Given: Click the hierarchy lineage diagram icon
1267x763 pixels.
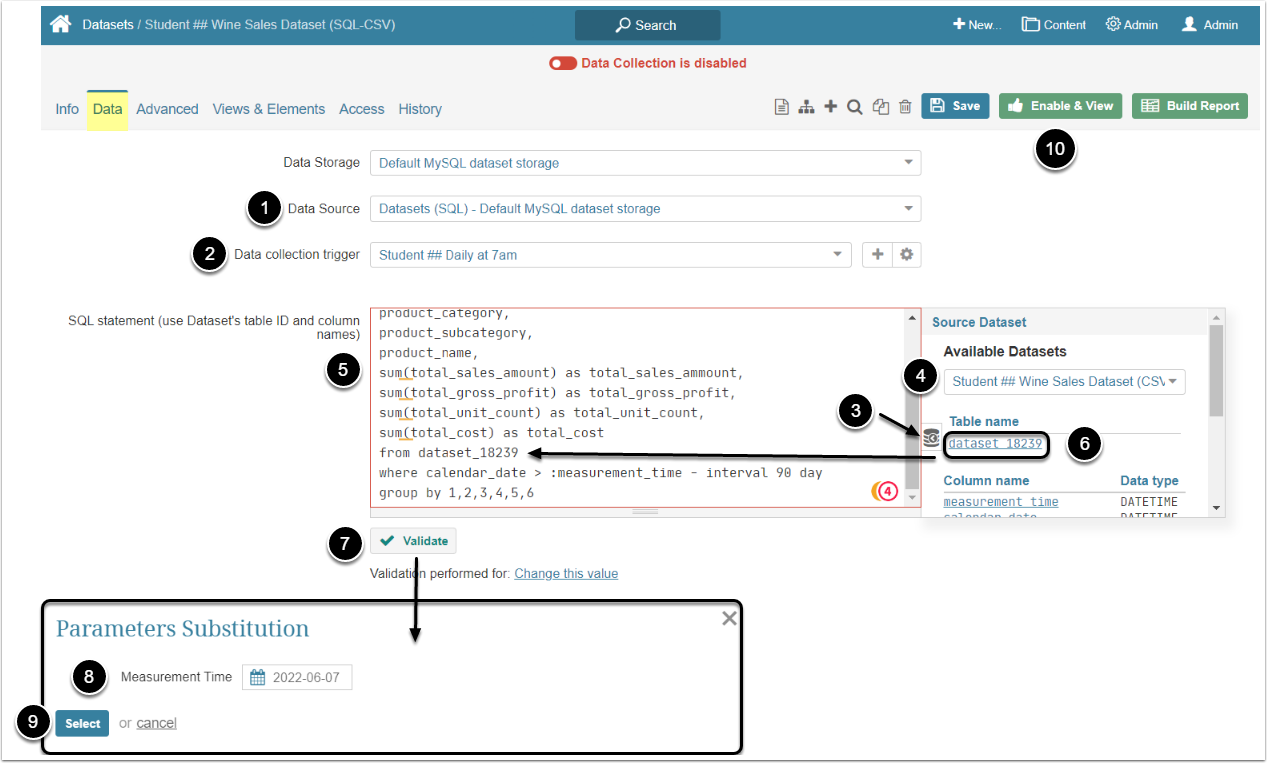Looking at the screenshot, I should (806, 107).
